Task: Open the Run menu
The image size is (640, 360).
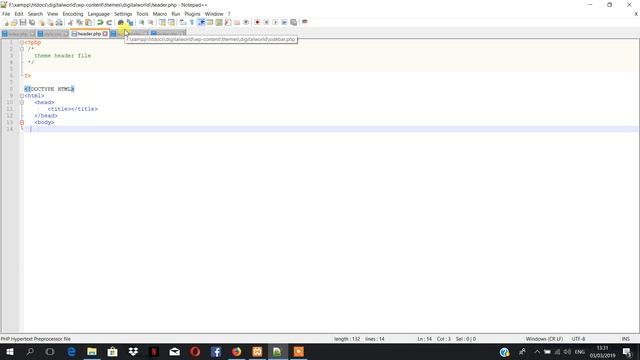Action: pyautogui.click(x=176, y=14)
